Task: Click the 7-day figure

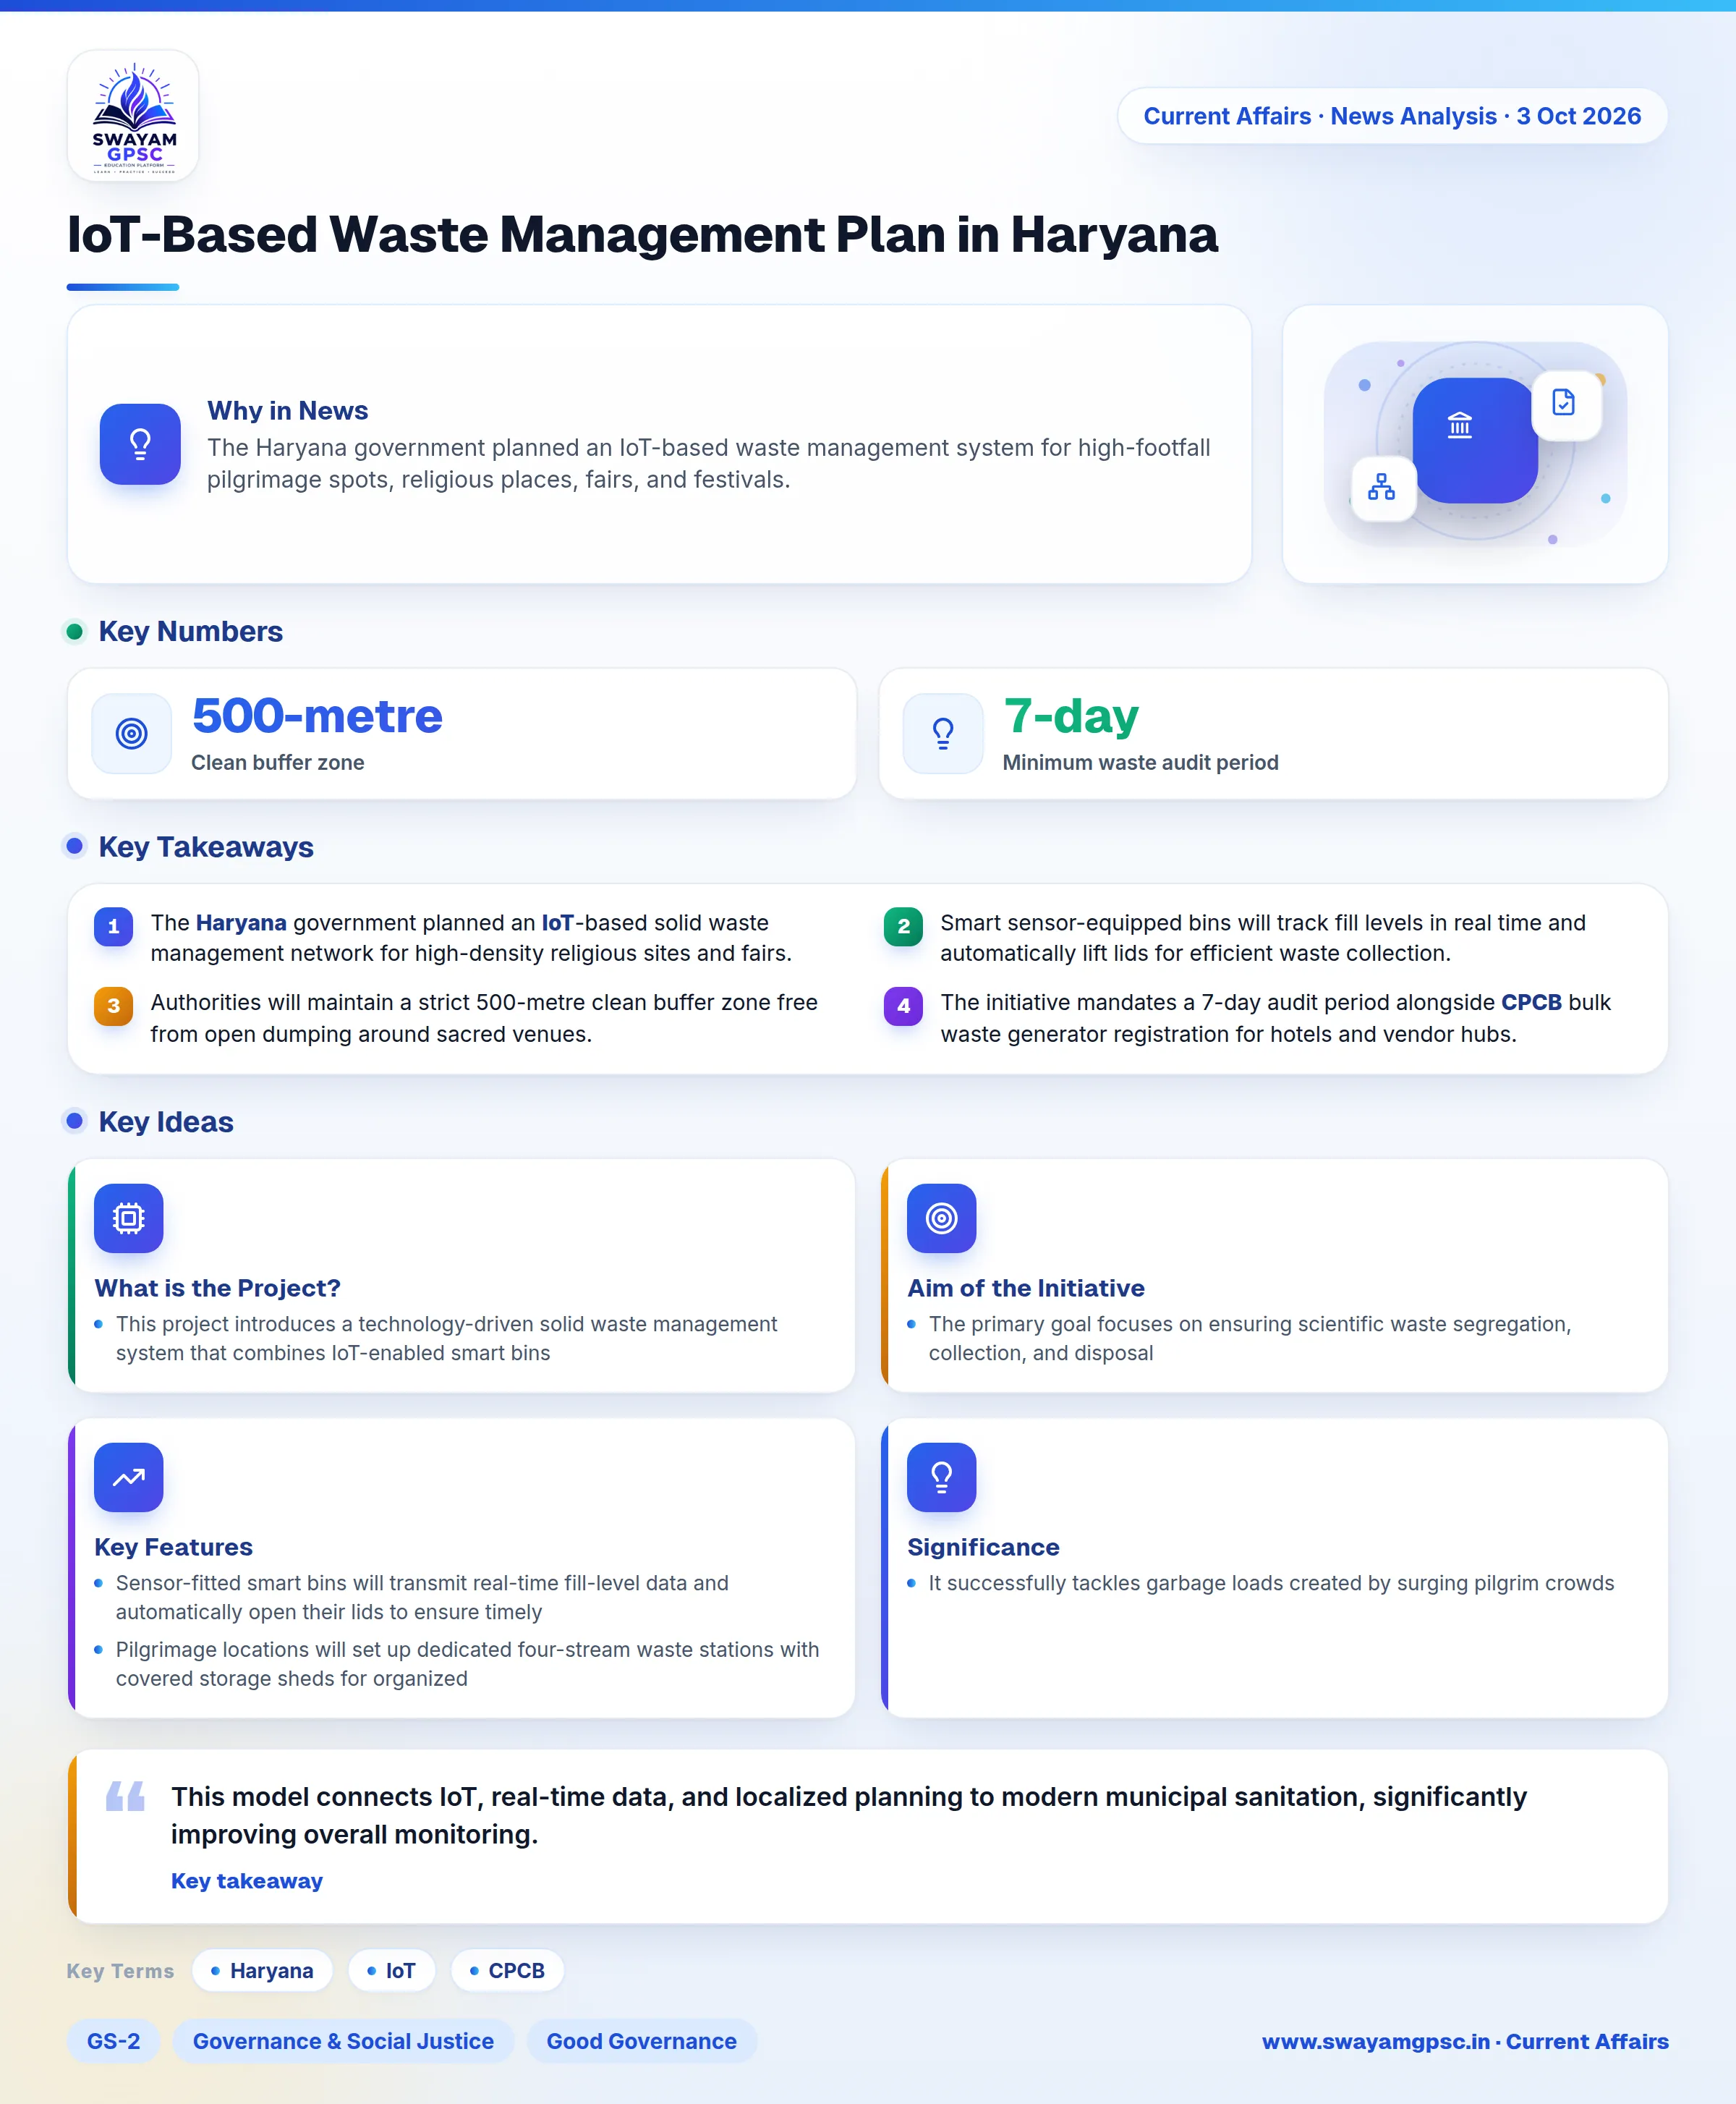Action: click(1071, 716)
